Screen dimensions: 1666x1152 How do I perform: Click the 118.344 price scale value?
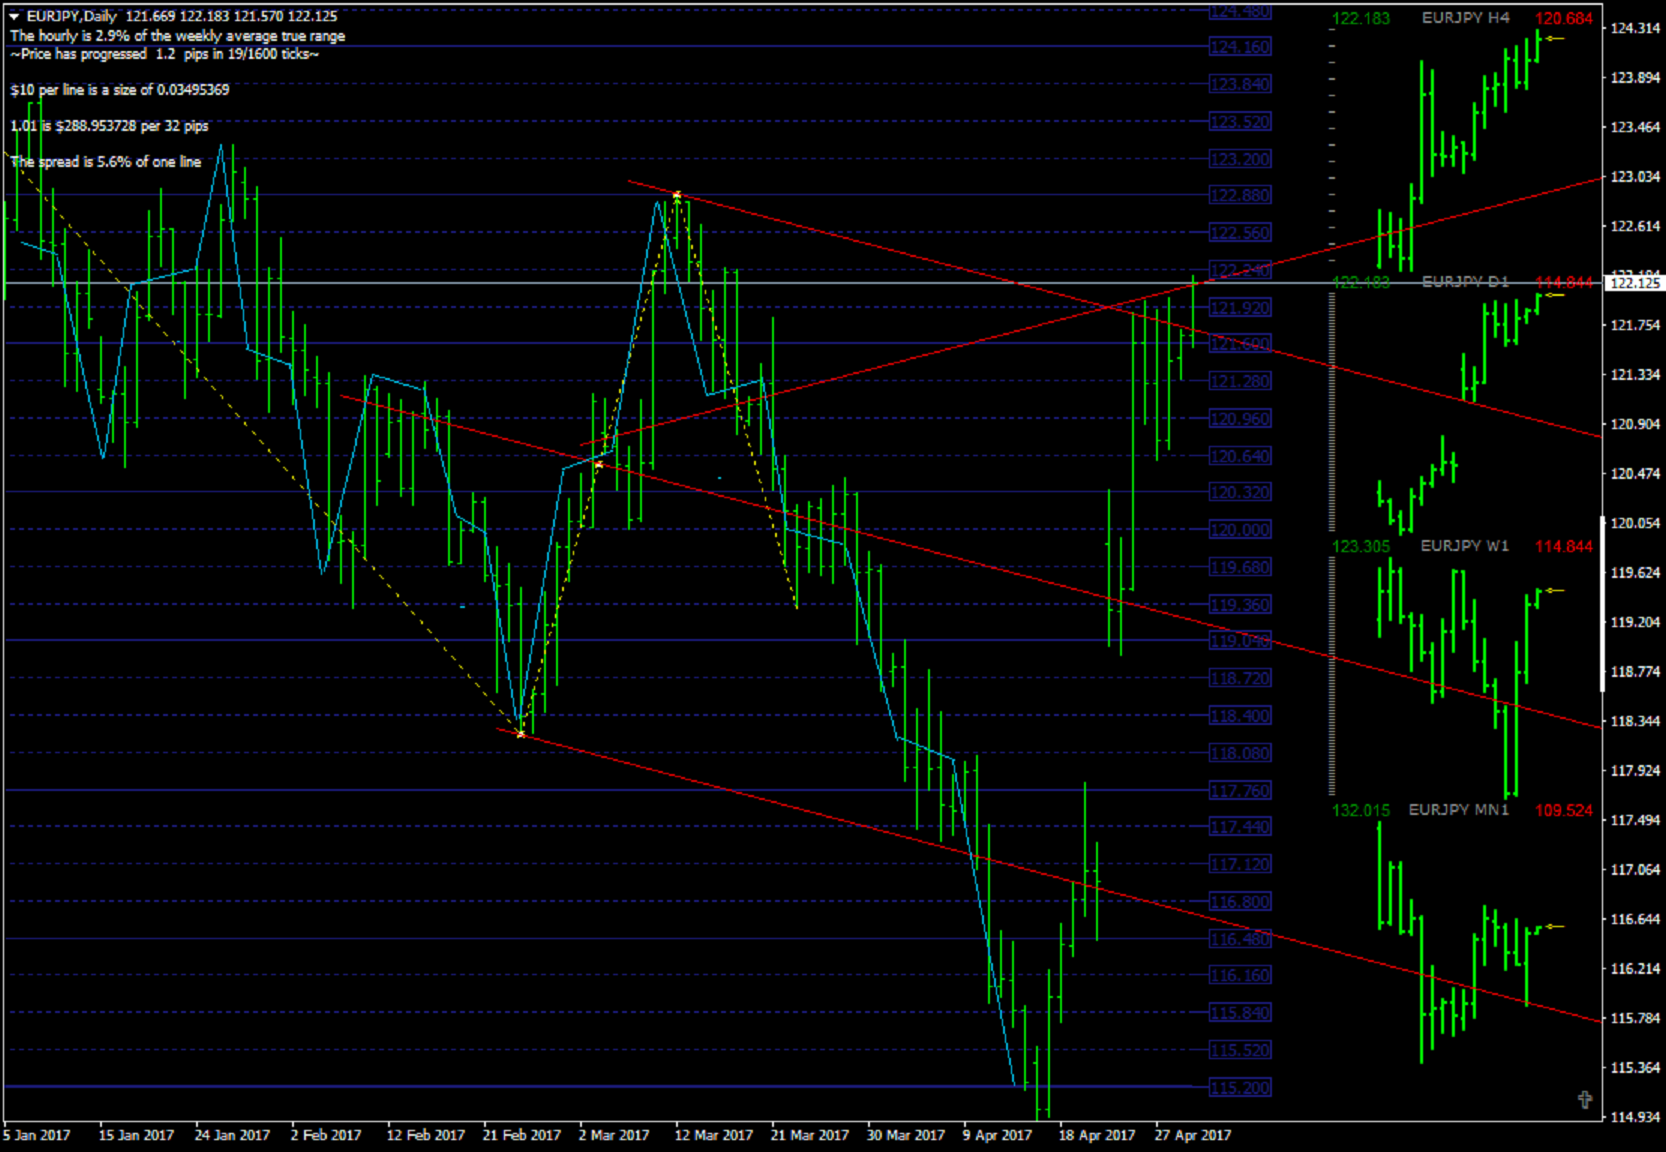[1635, 721]
